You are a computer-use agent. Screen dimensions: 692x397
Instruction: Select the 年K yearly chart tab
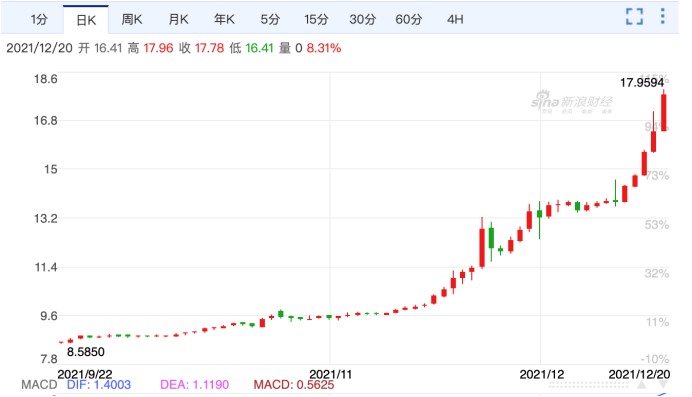point(224,19)
